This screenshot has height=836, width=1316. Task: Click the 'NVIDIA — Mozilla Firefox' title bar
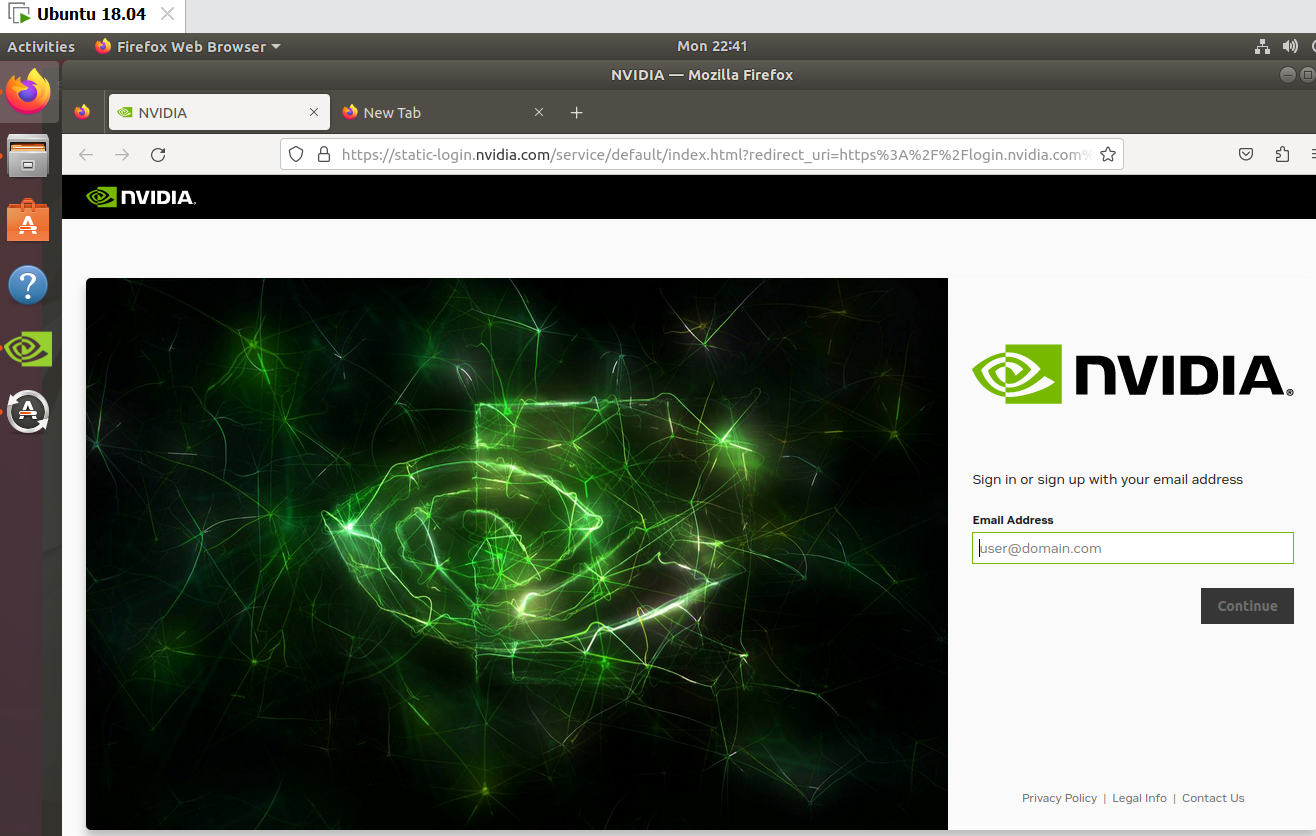(x=702, y=75)
